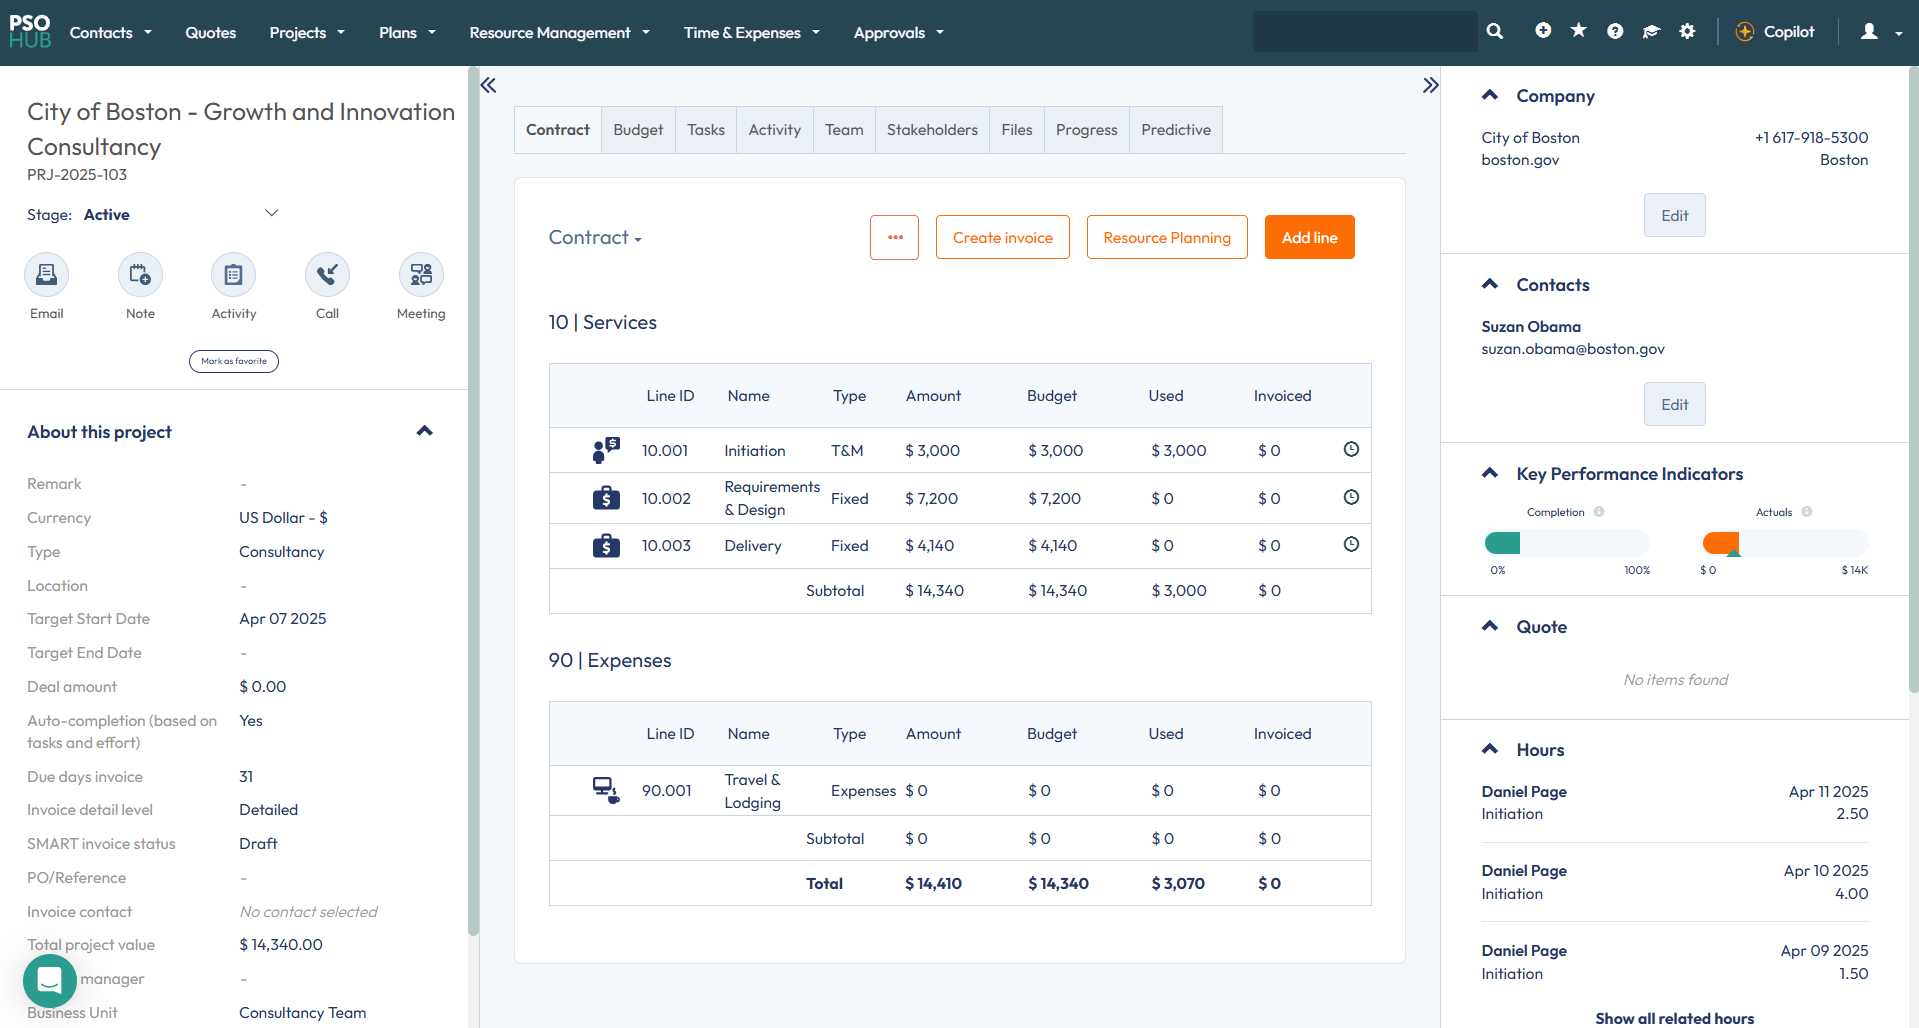Switch to the Budget tab
This screenshot has width=1919, height=1028.
pos(638,130)
